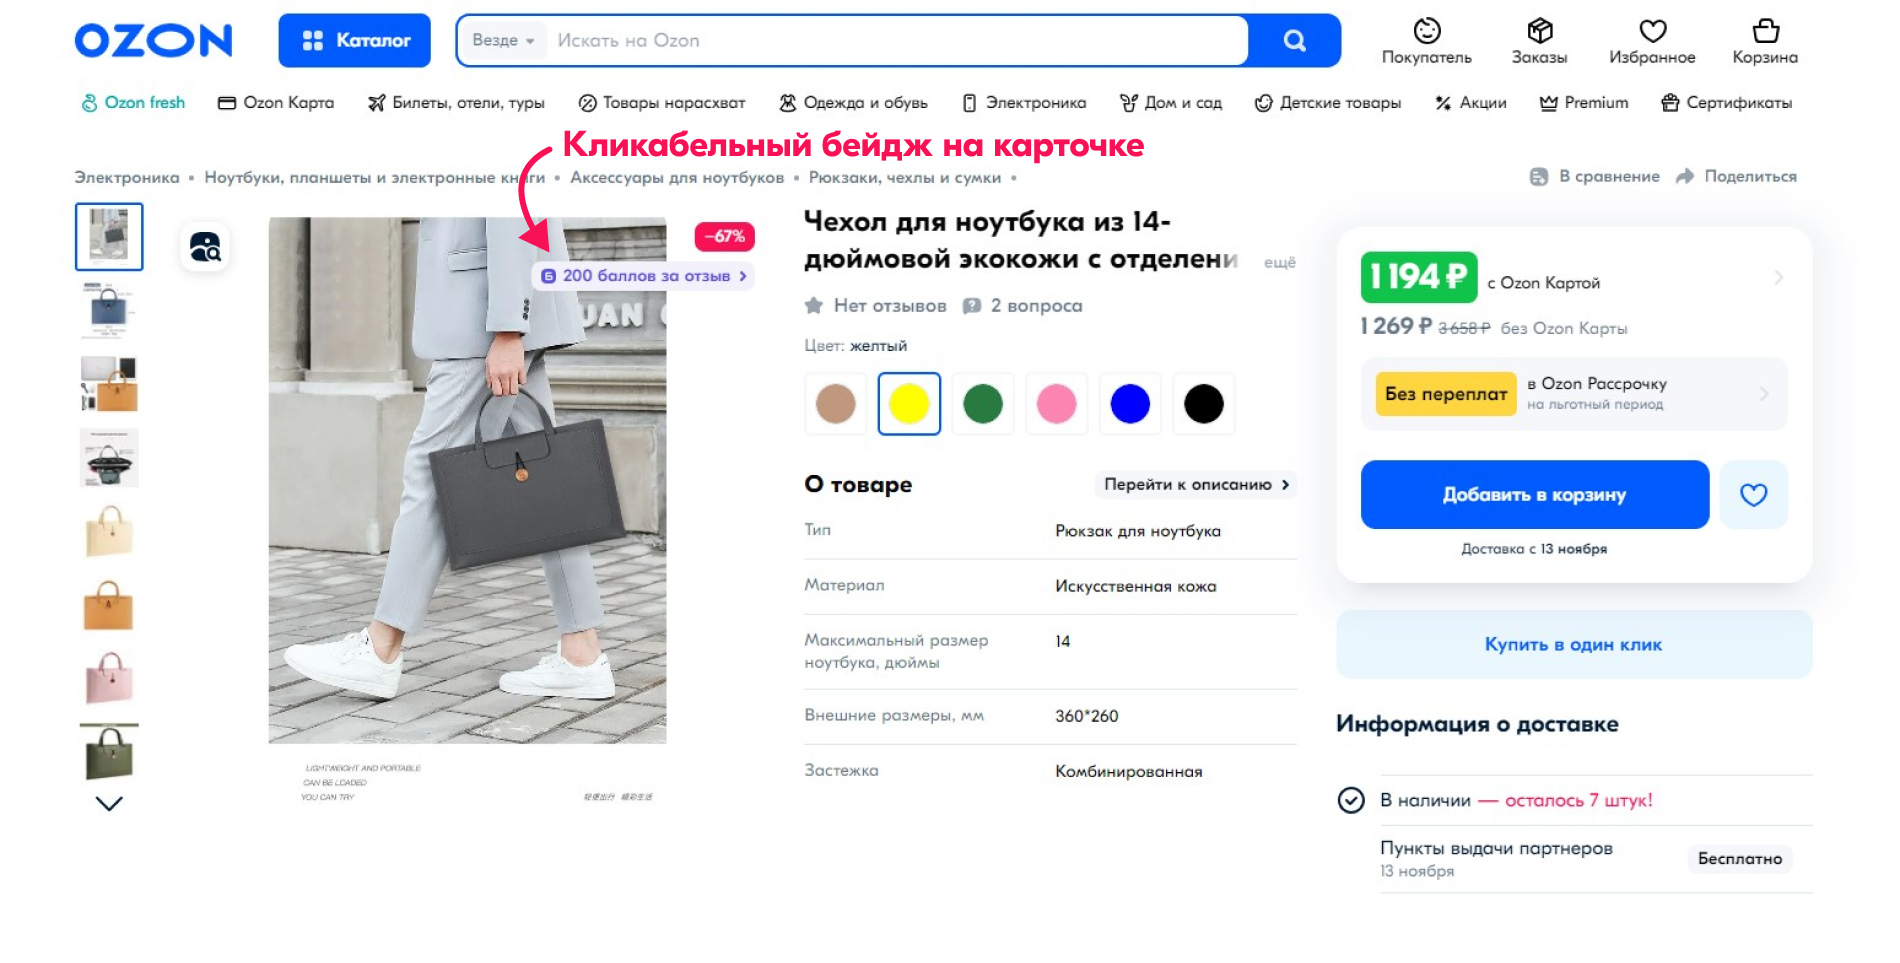
Task: Open the Покупатель profile icon
Action: click(1426, 33)
